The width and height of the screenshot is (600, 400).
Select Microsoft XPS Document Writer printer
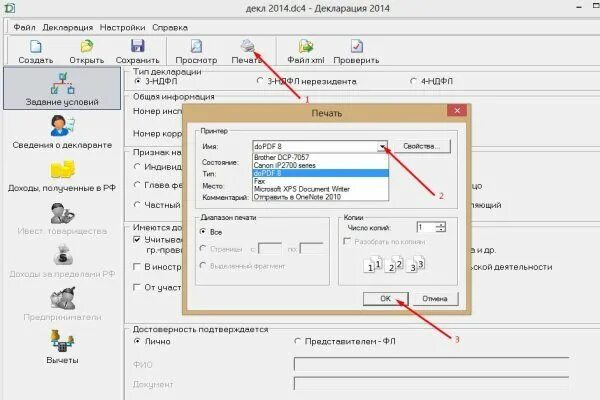tap(321, 189)
